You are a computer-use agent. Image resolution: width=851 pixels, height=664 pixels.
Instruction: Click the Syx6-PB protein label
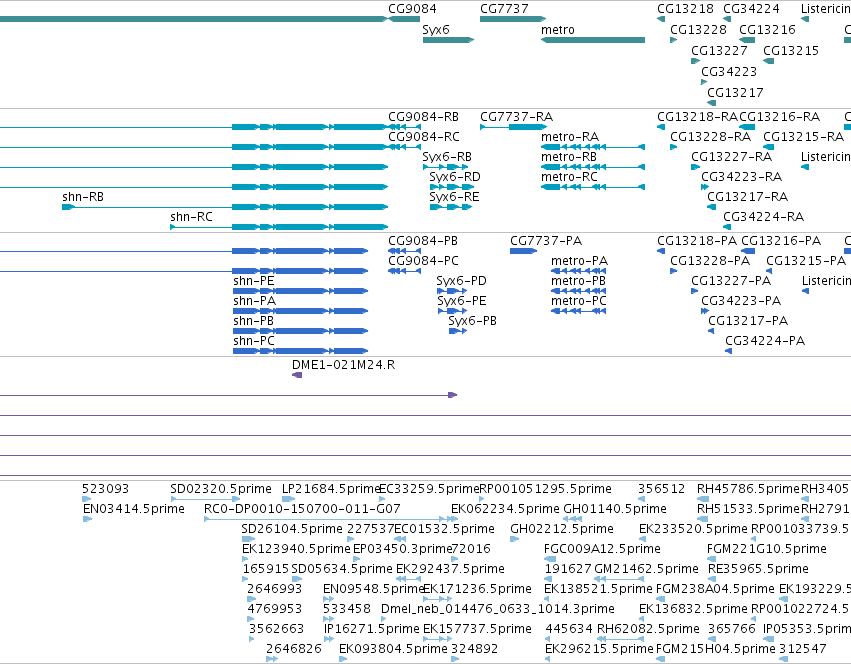tap(472, 321)
